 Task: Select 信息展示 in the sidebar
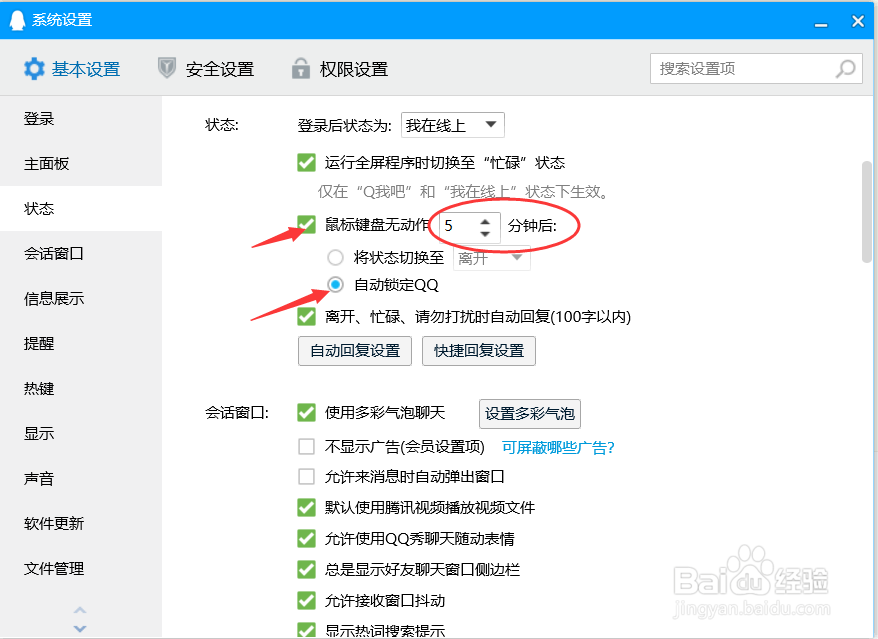[81, 298]
